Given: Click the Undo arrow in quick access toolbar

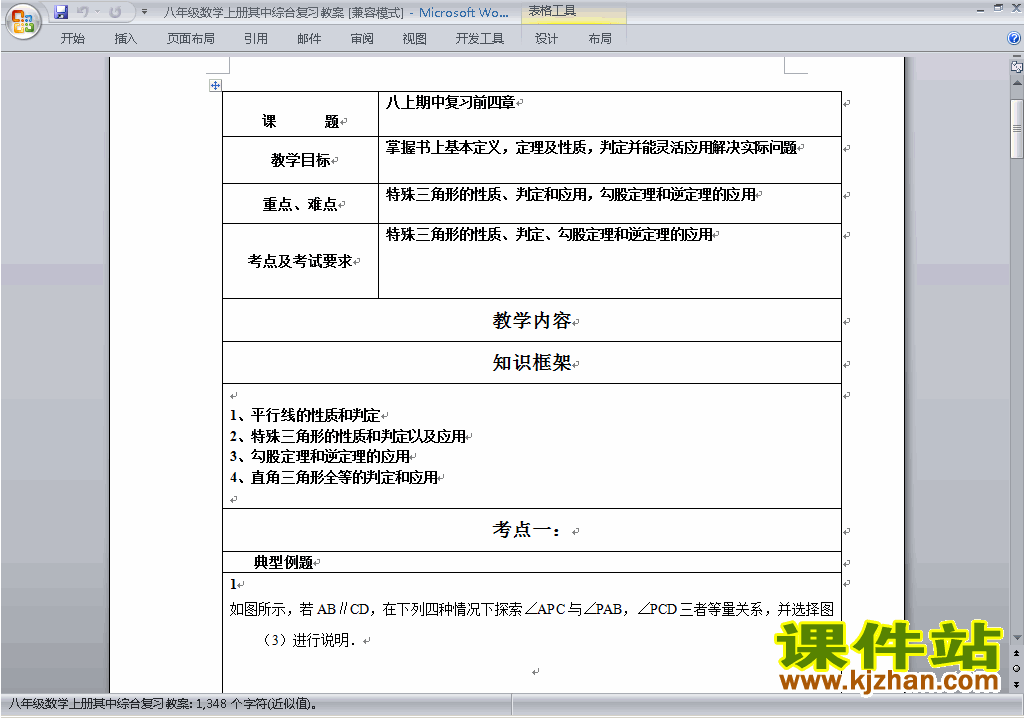Looking at the screenshot, I should [83, 12].
